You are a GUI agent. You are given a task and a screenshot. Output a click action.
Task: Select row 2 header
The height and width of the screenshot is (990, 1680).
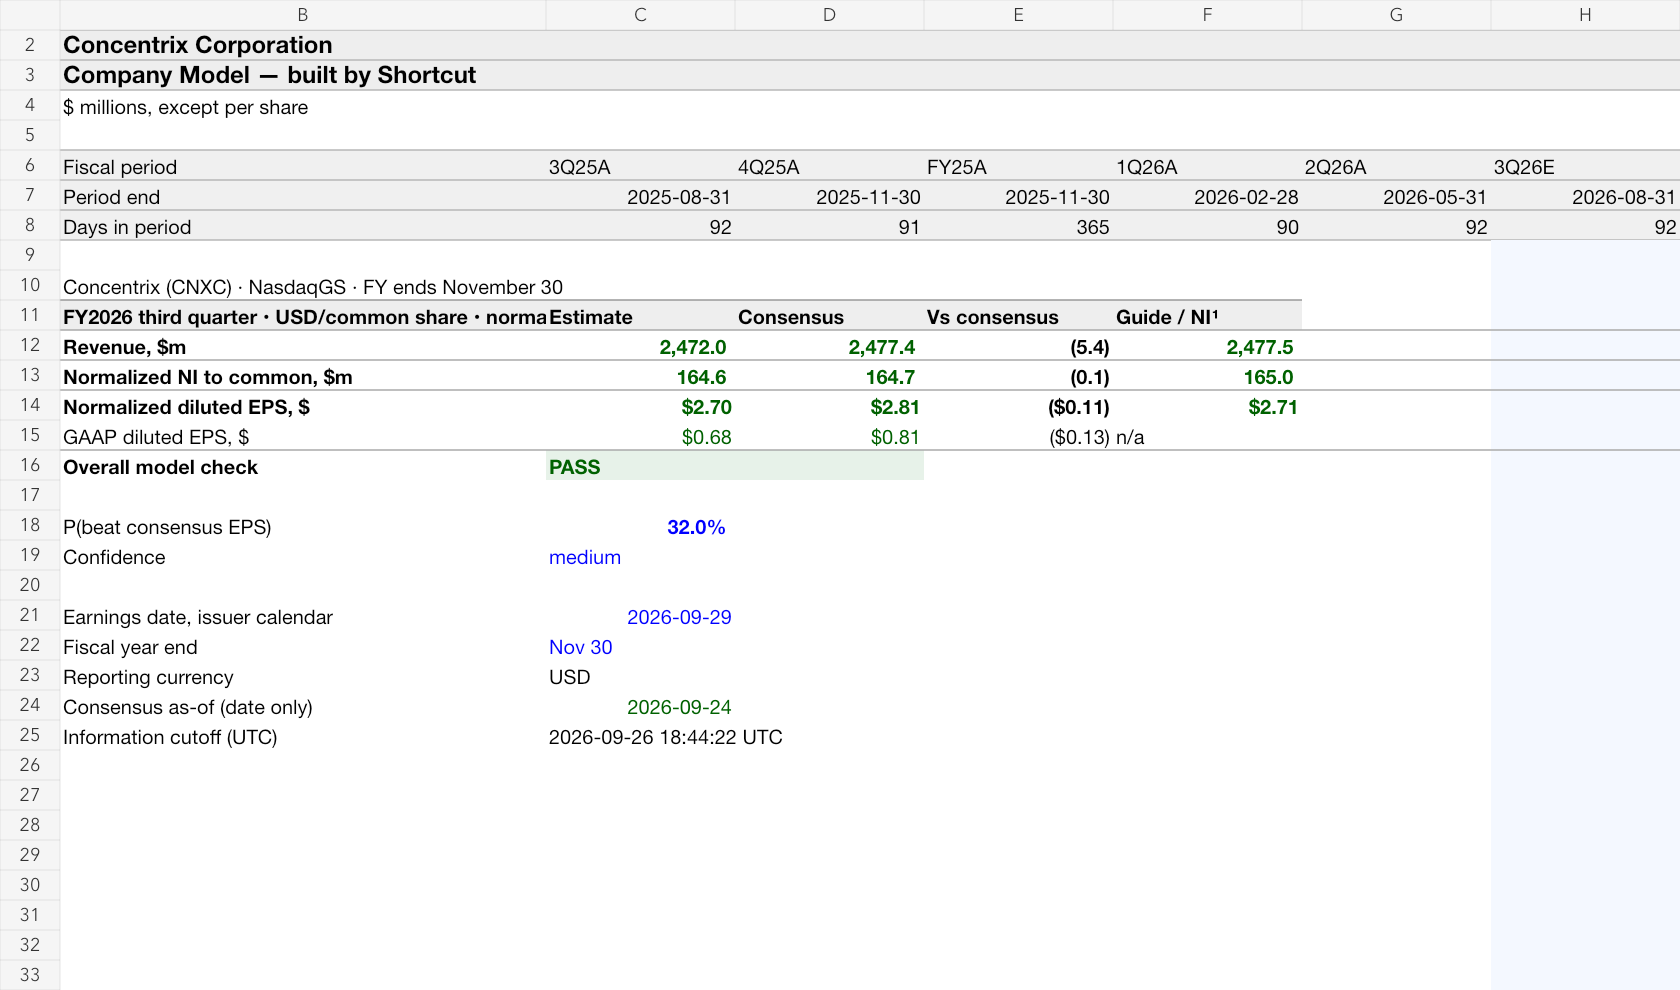tap(30, 45)
